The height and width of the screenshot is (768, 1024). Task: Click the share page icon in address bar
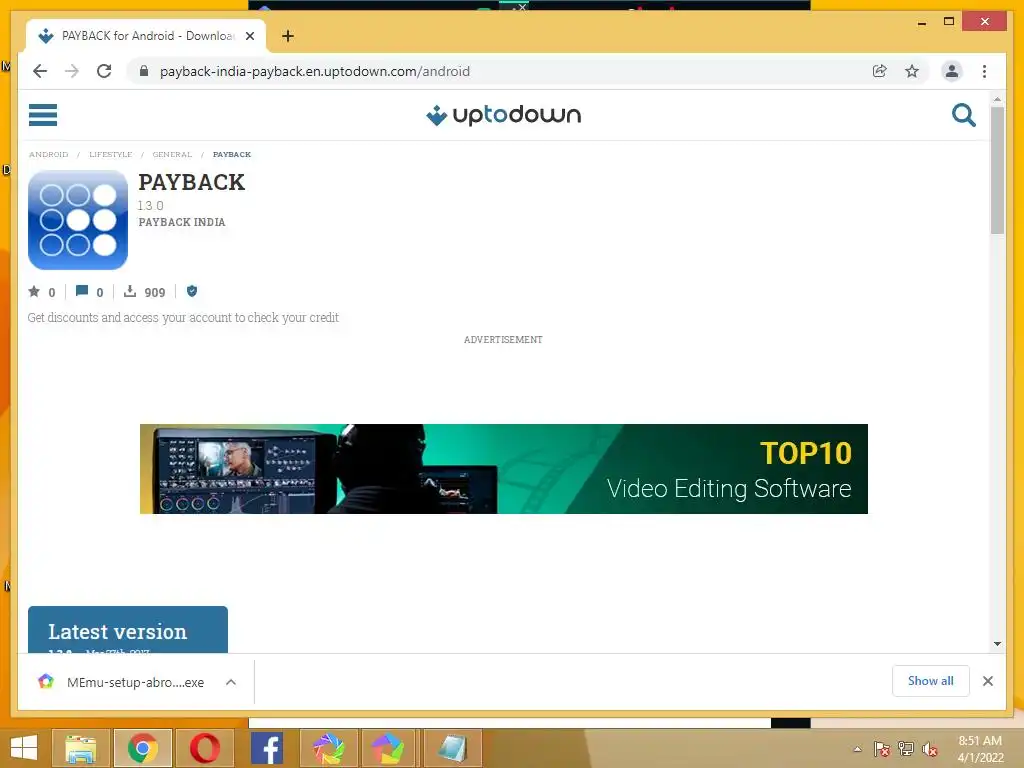pos(880,71)
